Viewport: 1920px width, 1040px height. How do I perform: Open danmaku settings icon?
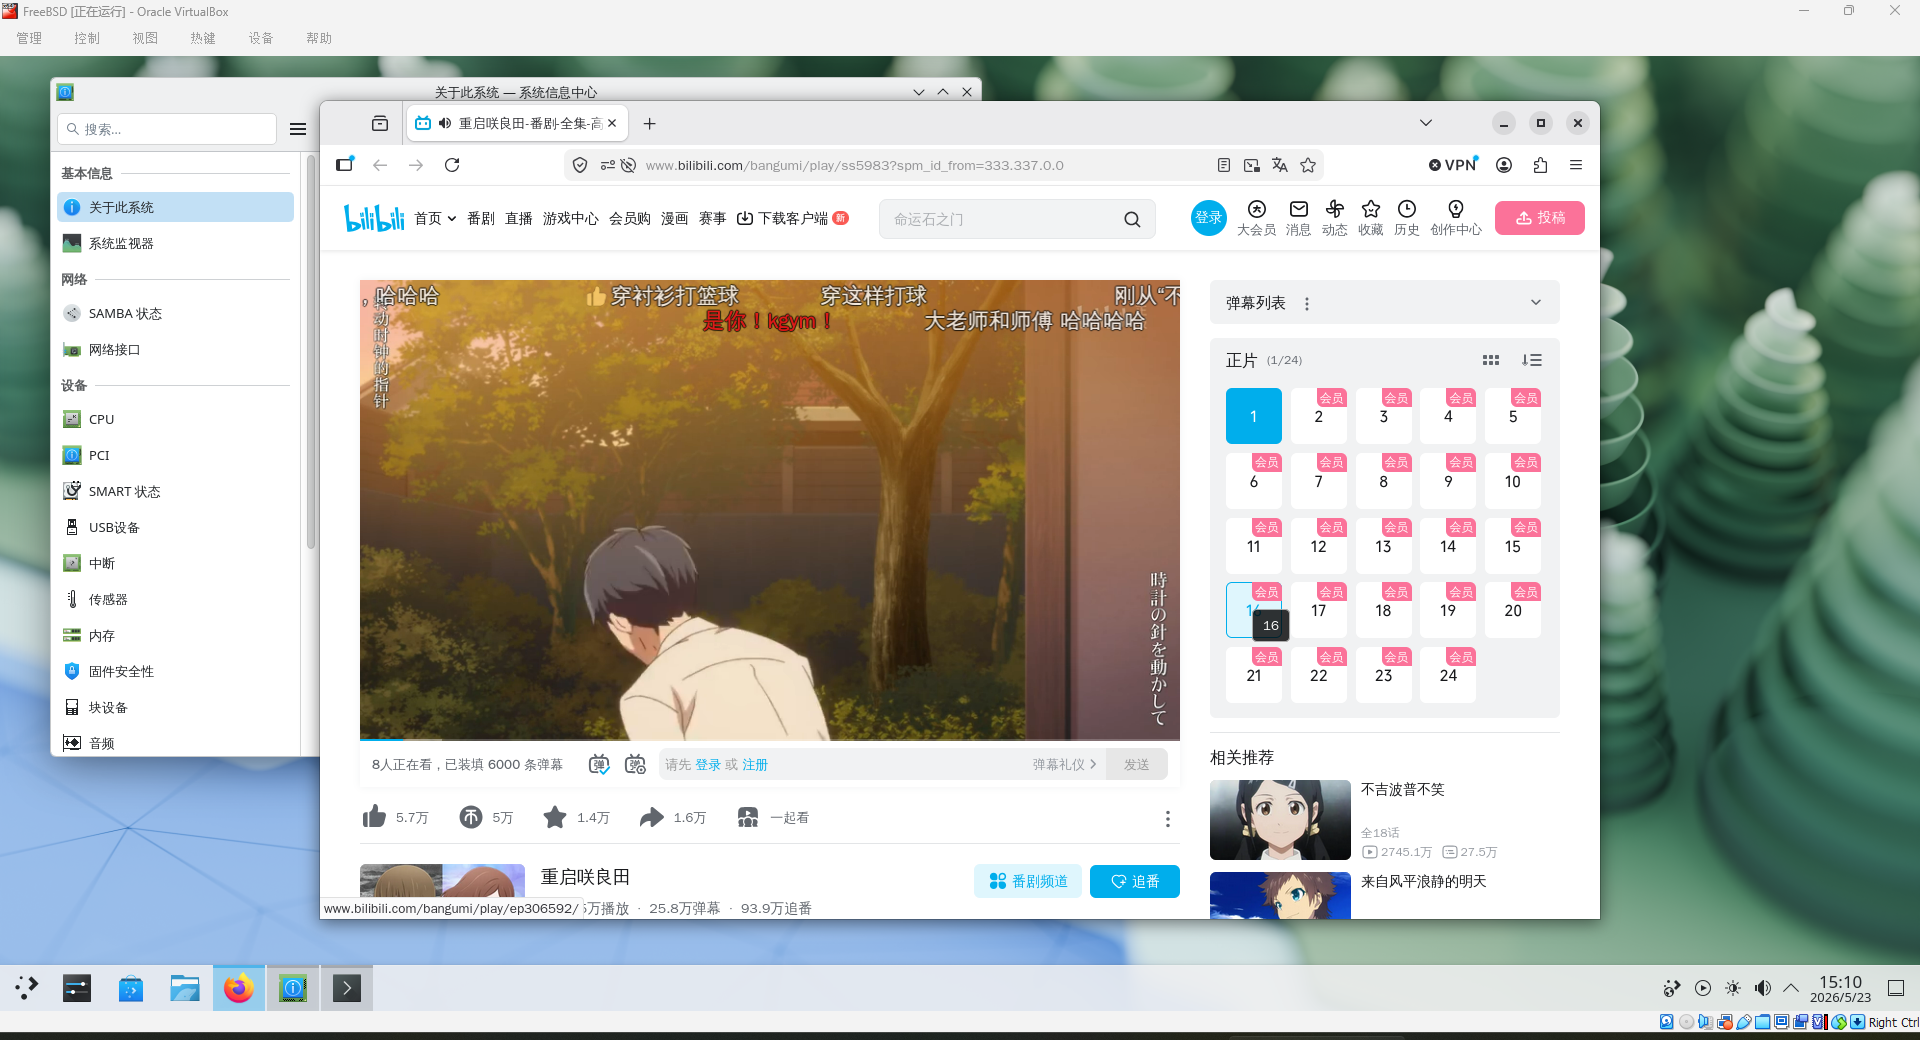pos(635,764)
